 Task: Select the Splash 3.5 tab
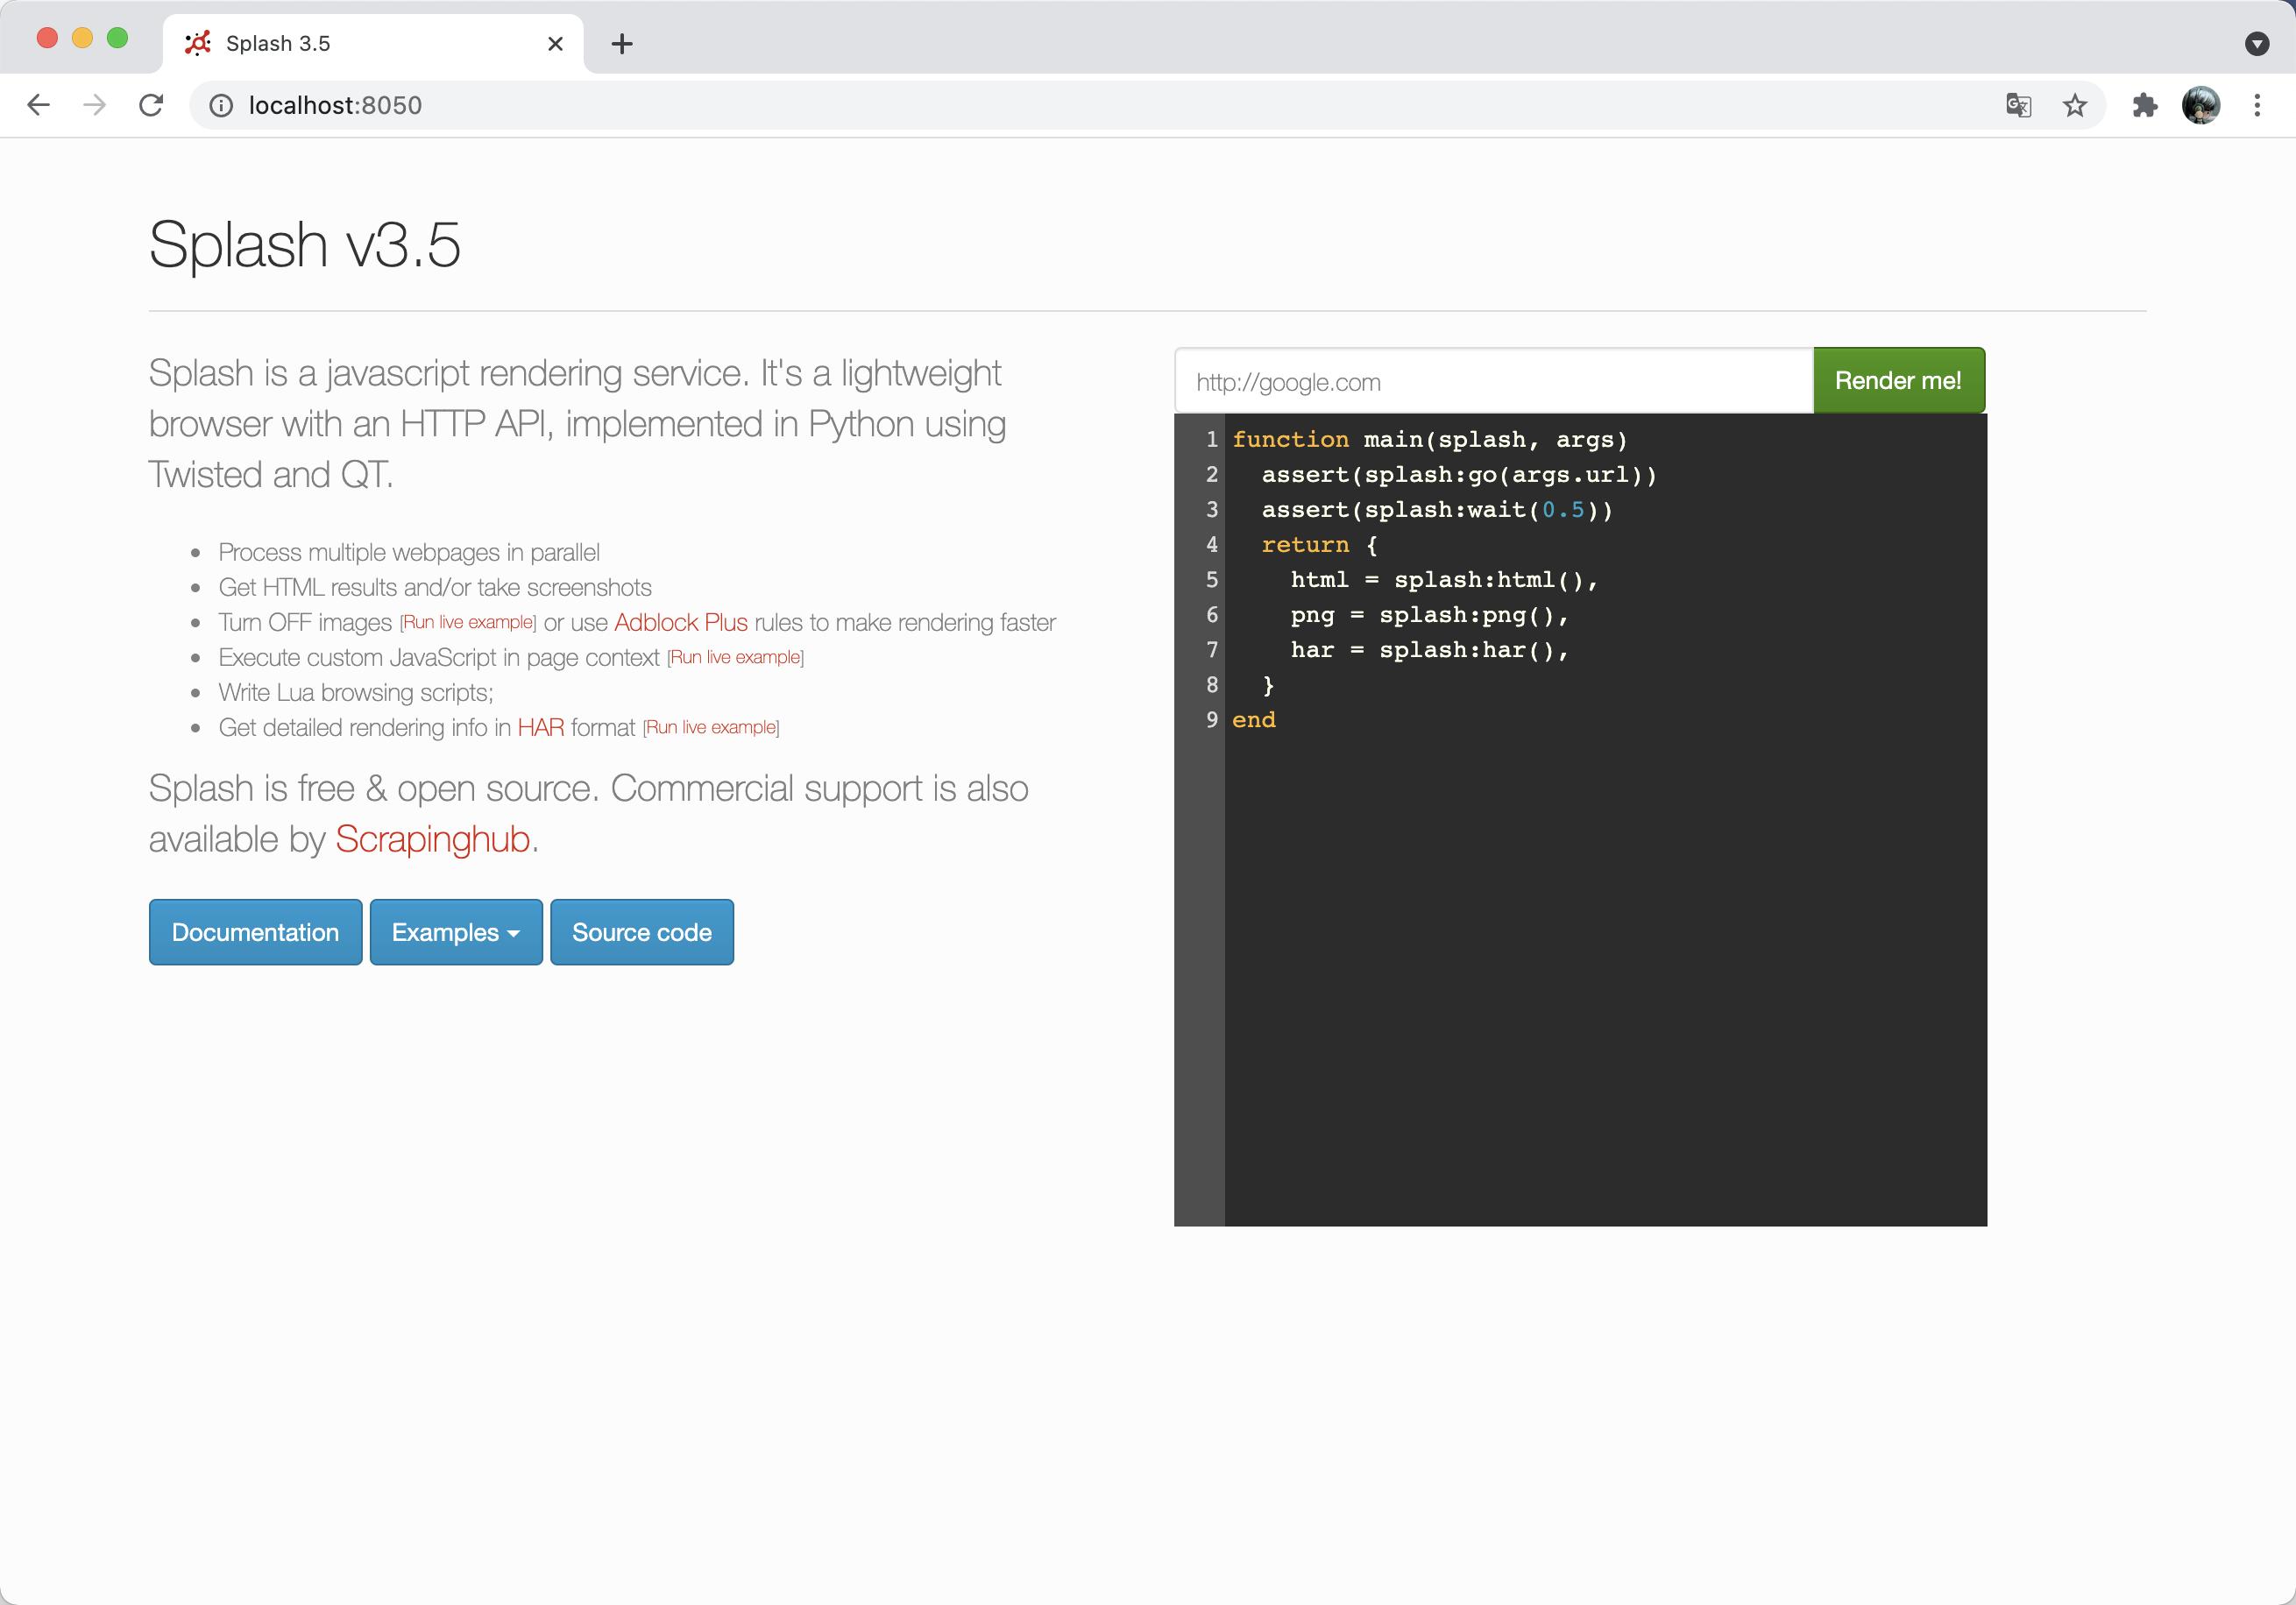coord(372,43)
